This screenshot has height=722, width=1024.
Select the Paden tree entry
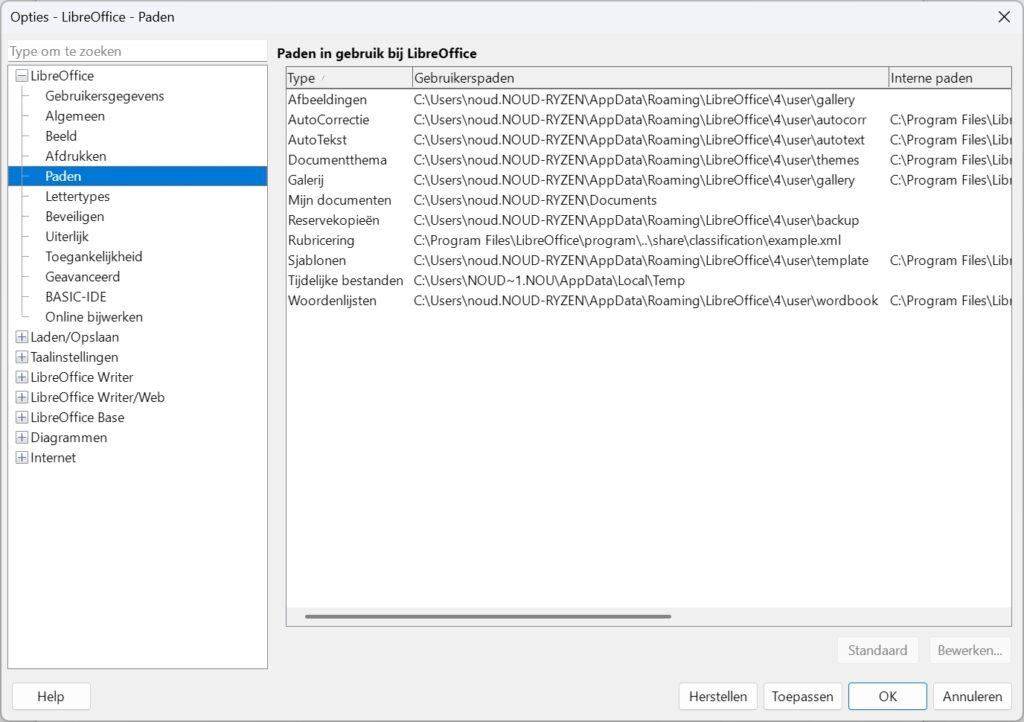[137, 176]
